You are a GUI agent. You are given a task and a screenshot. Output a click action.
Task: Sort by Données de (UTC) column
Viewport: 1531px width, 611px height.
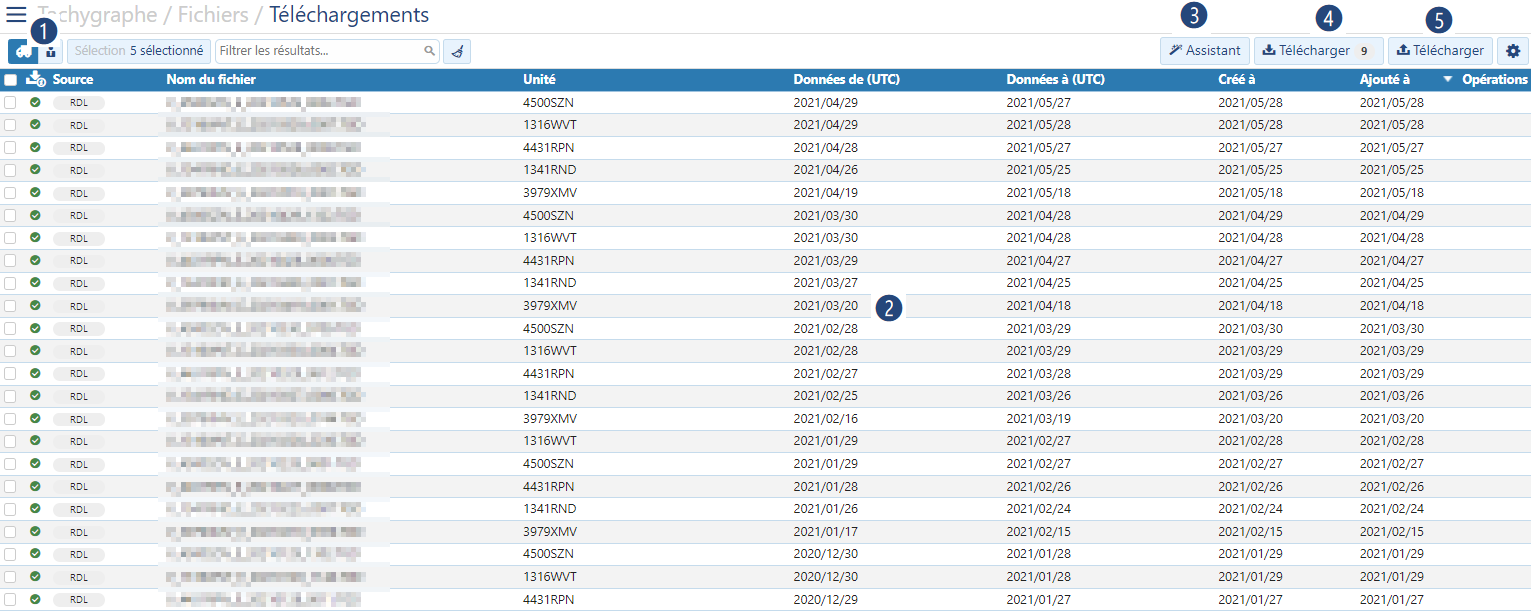(x=847, y=79)
